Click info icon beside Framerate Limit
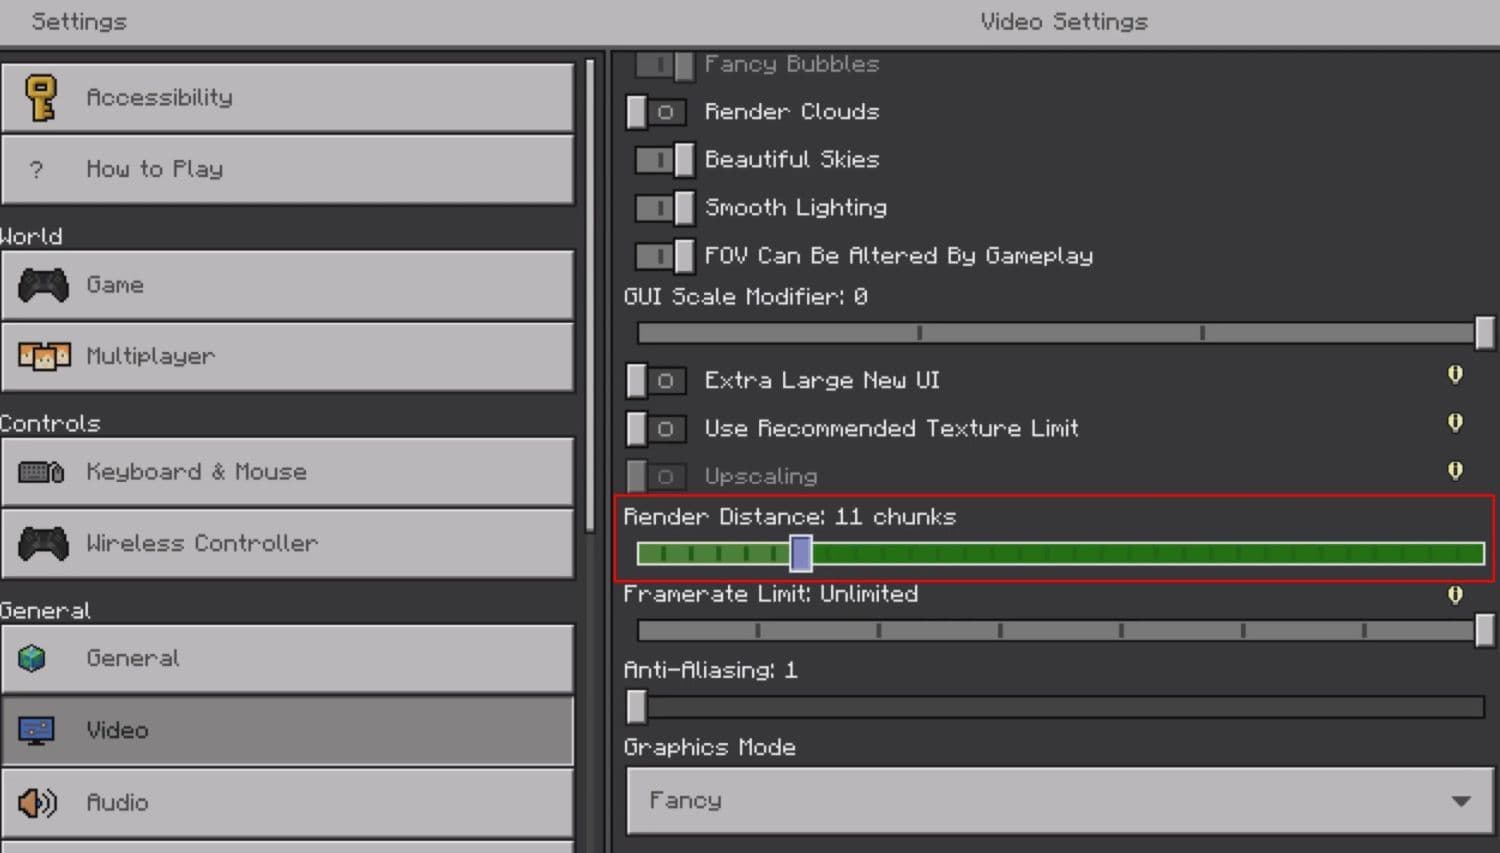The height and width of the screenshot is (853, 1500). pyautogui.click(x=1455, y=595)
